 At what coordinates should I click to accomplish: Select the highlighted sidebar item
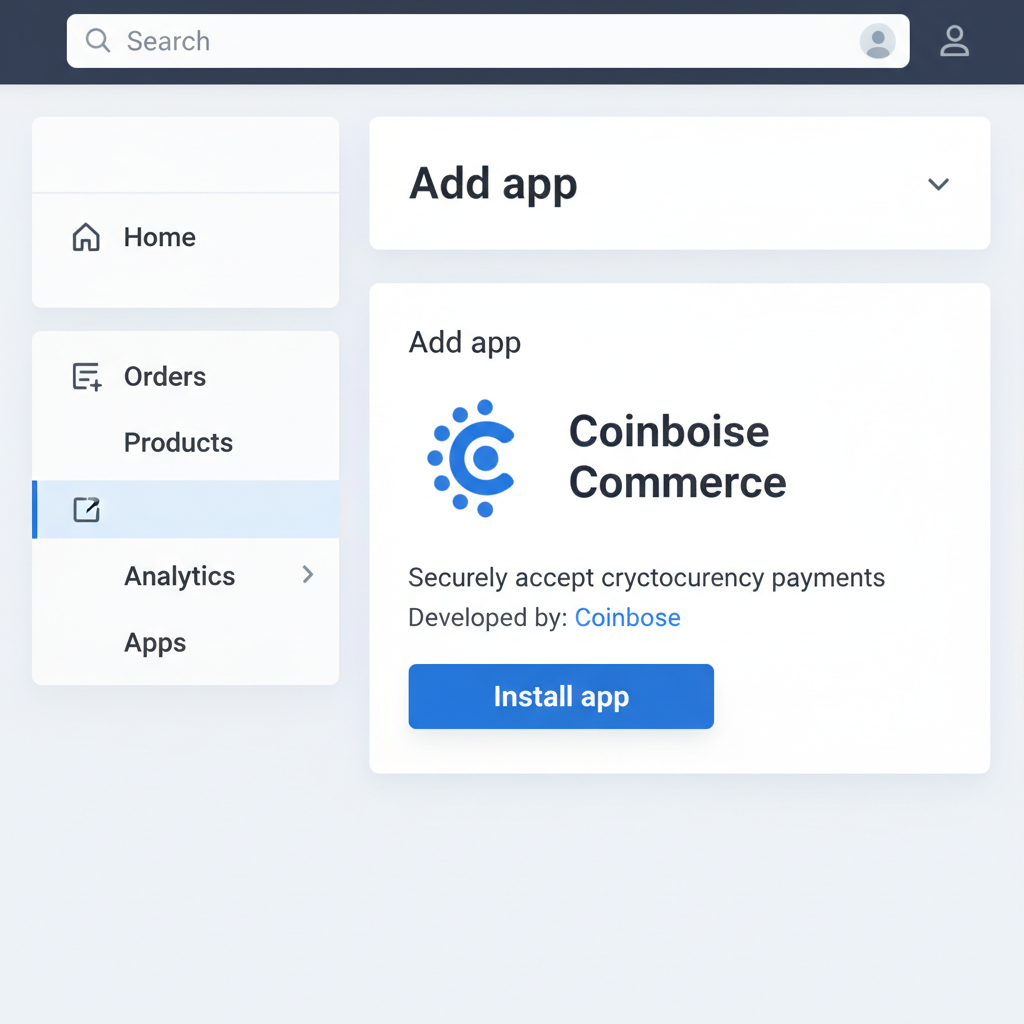185,509
